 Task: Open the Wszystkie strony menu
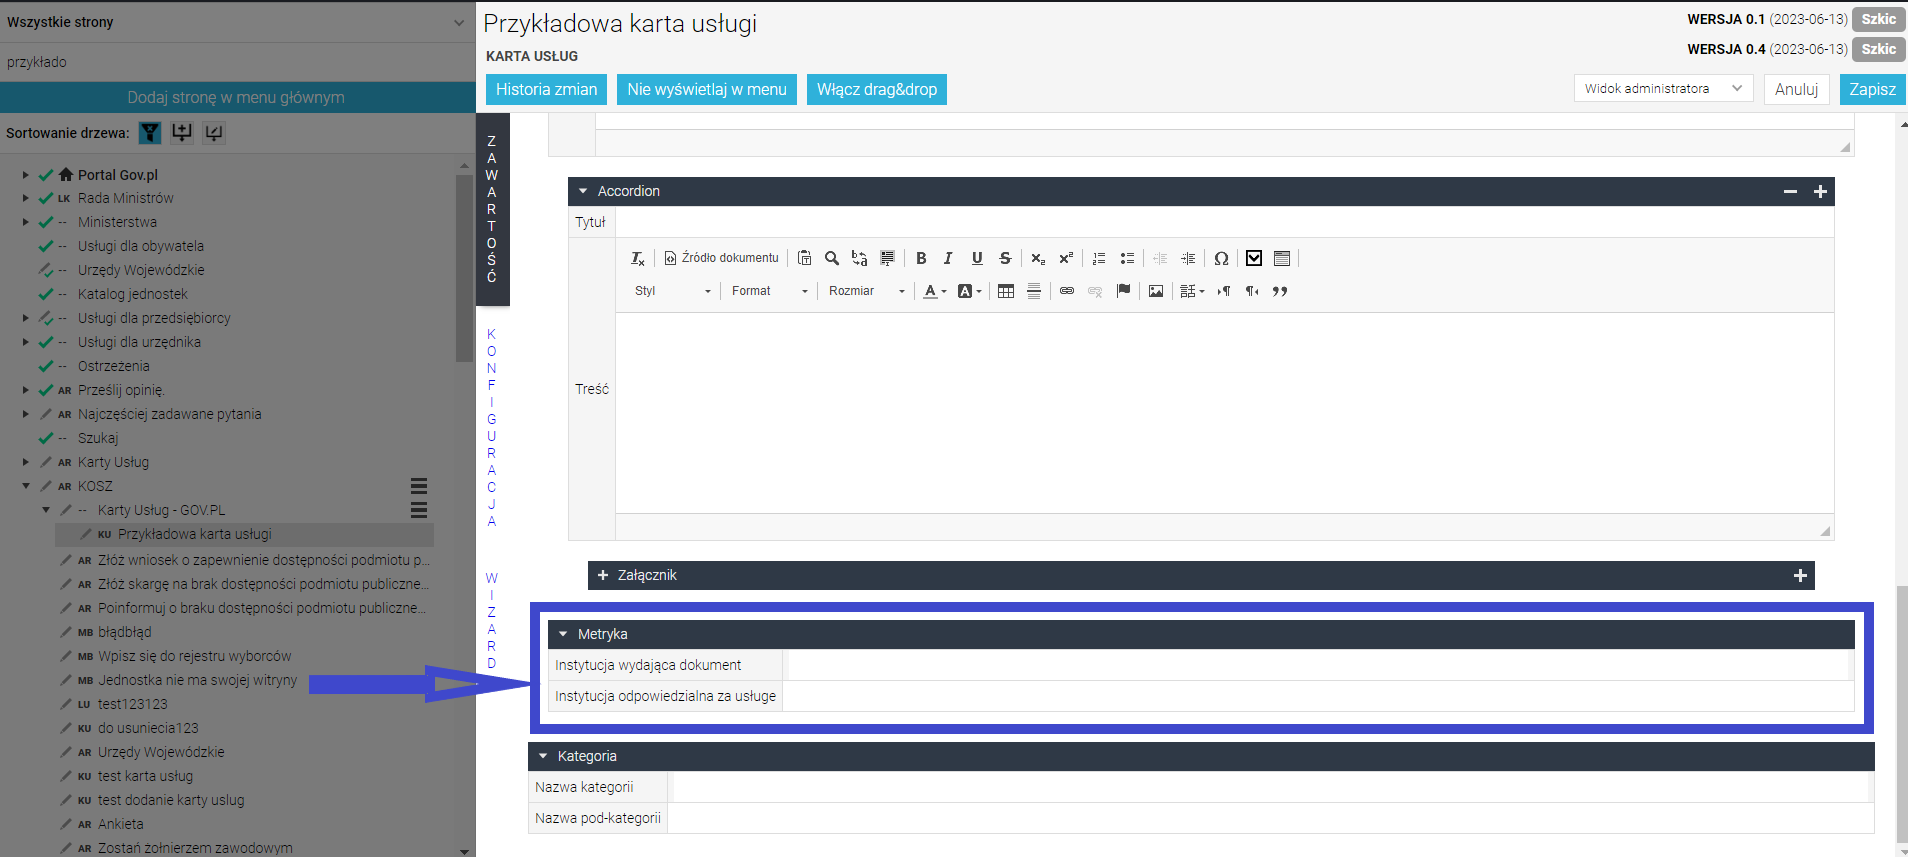(x=237, y=22)
